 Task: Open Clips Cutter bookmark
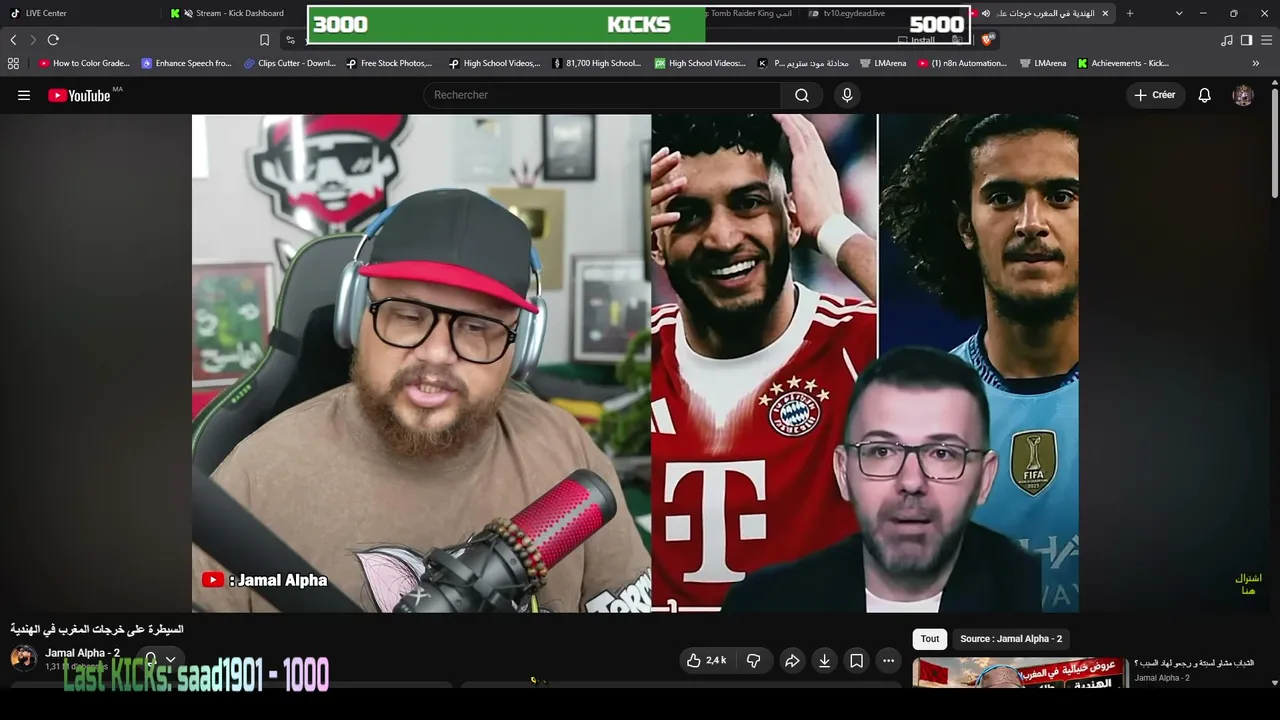[x=290, y=63]
